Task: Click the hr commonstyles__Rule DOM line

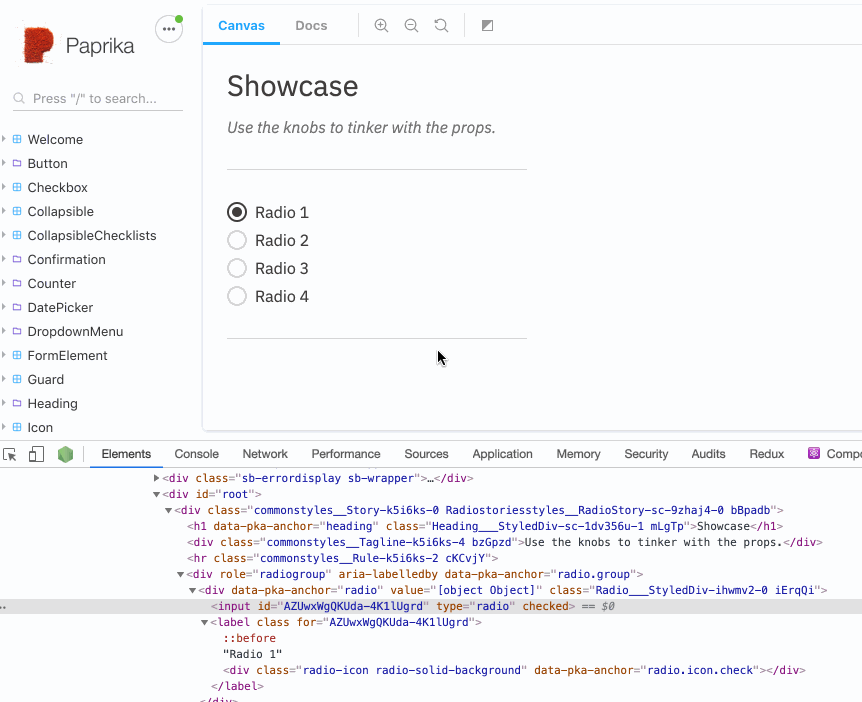Action: point(342,559)
